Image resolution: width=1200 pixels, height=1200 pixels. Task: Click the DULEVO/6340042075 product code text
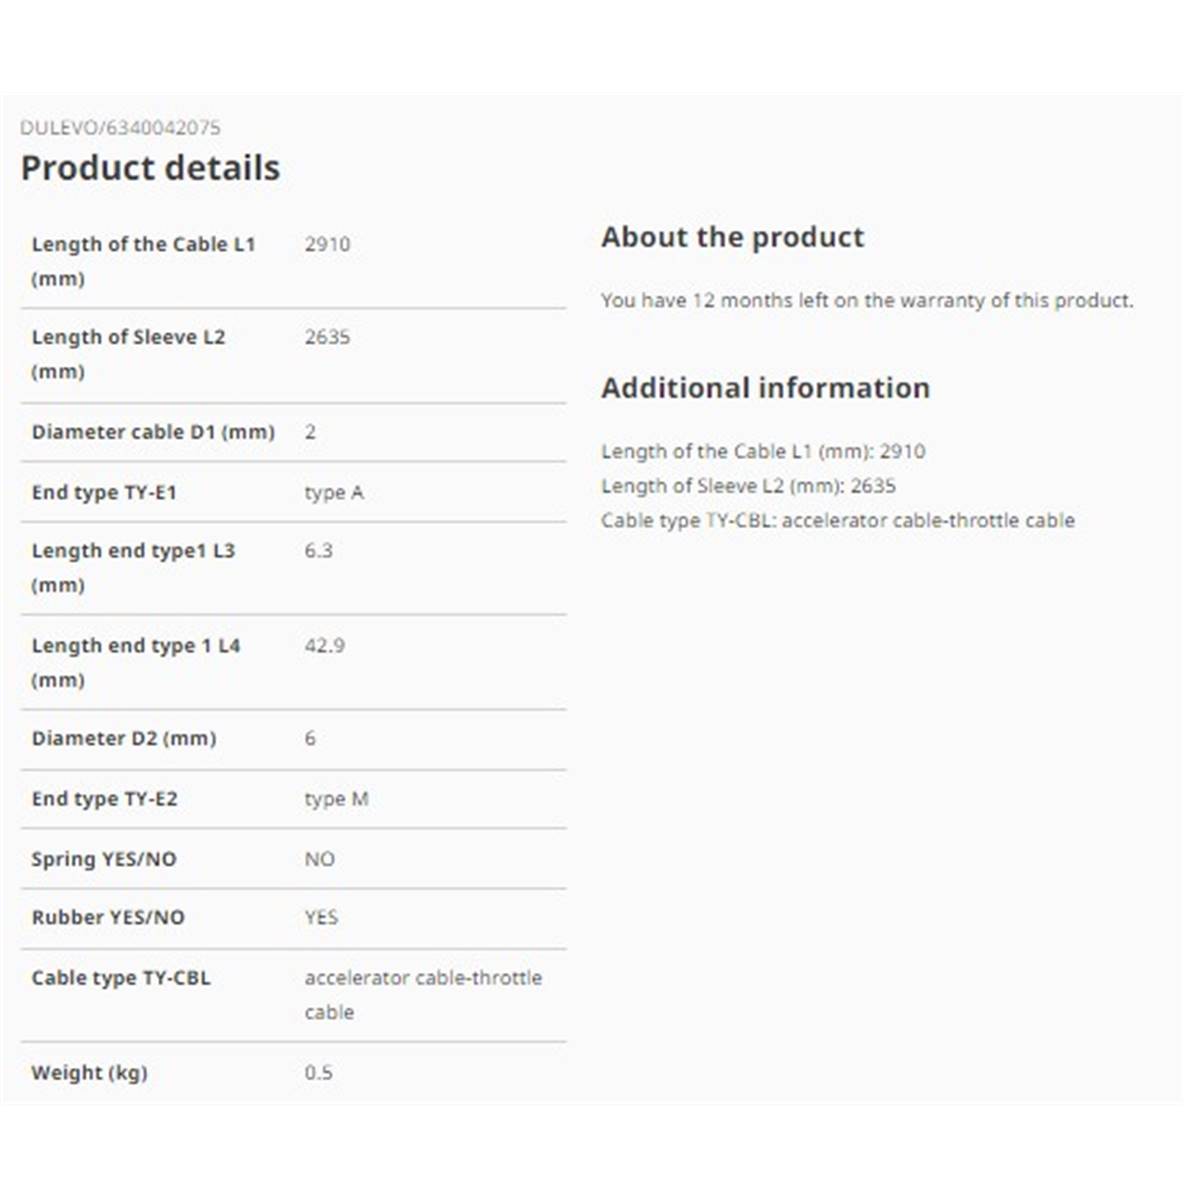[x=120, y=127]
